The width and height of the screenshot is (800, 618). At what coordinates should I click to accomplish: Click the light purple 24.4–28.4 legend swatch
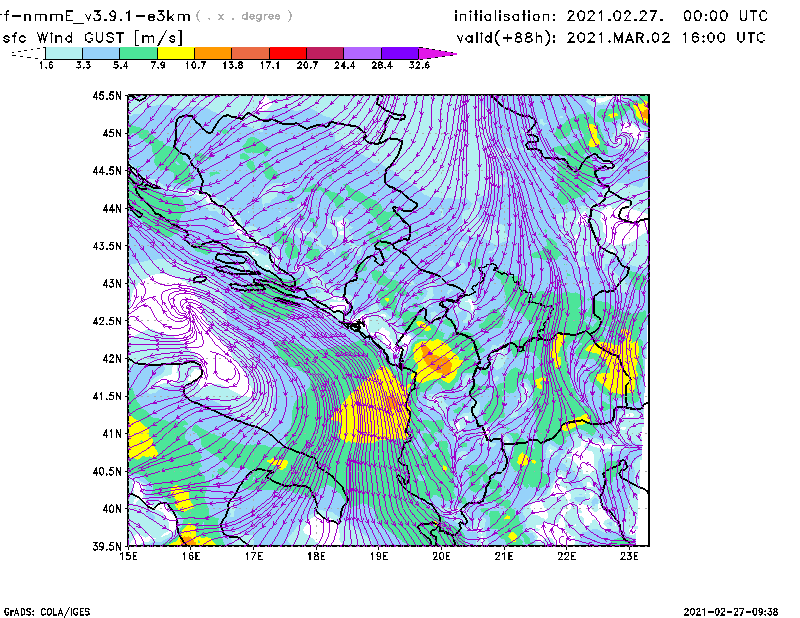pyautogui.click(x=362, y=53)
